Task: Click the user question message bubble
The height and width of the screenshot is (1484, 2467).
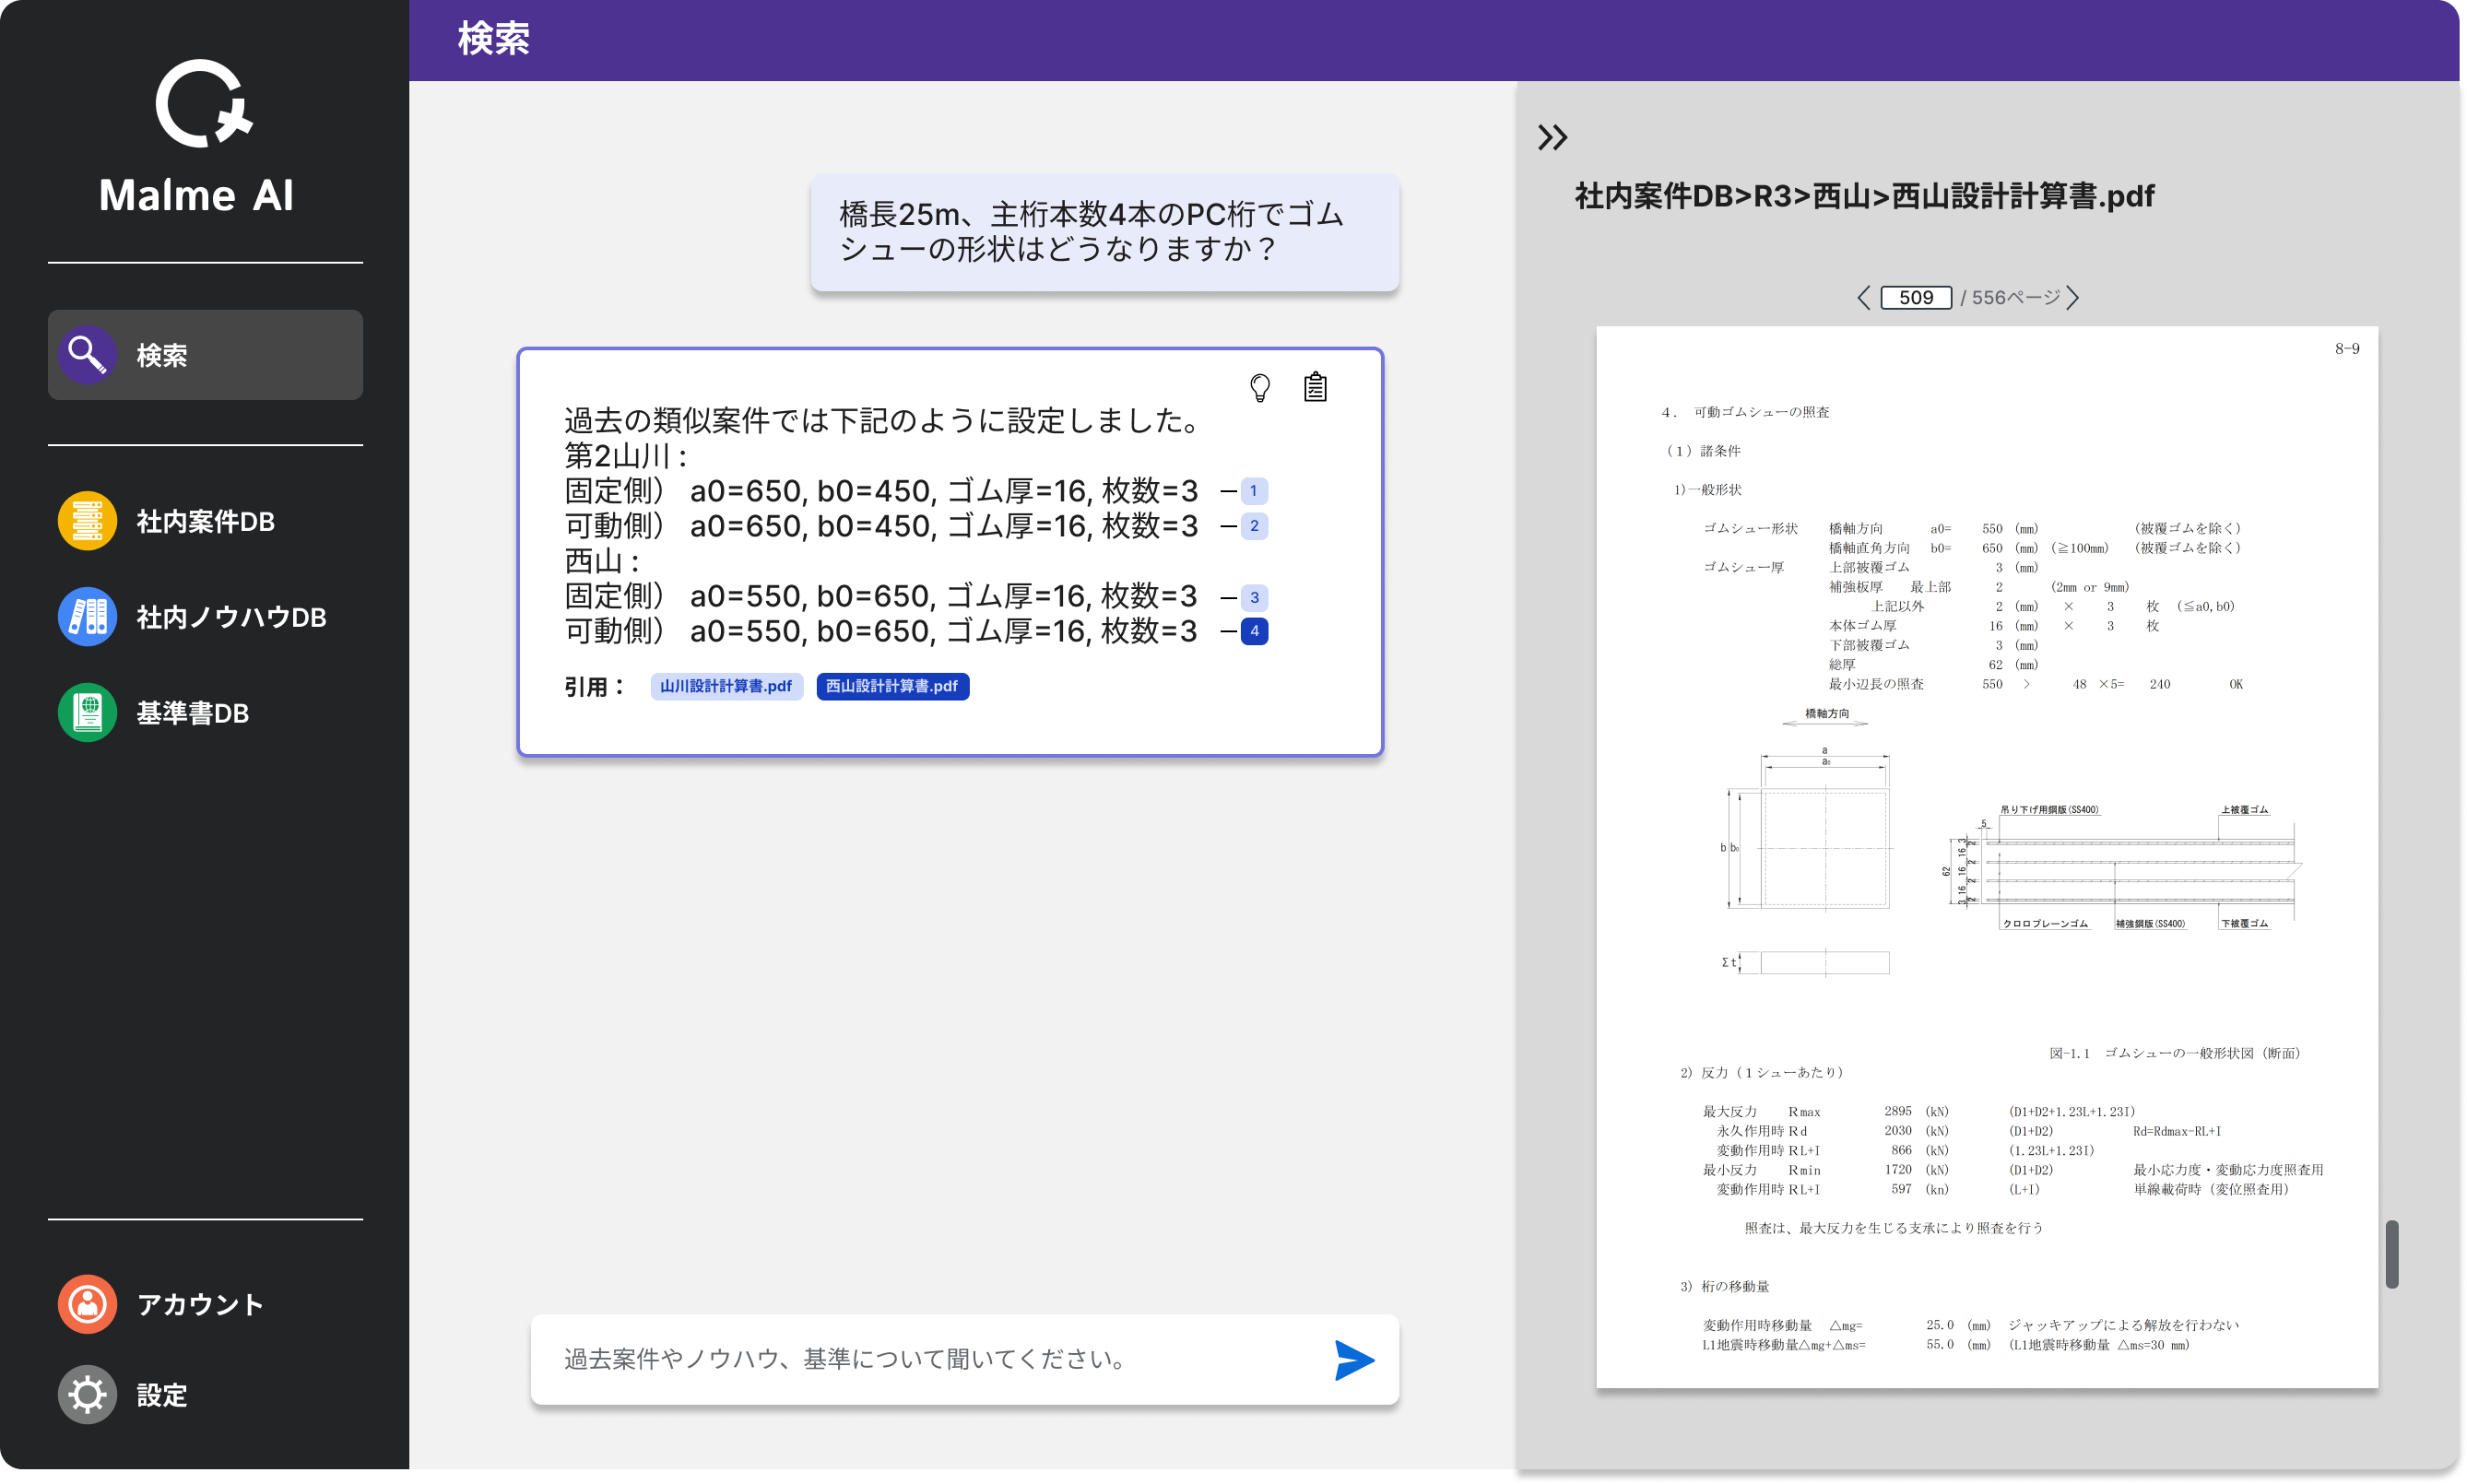Action: (x=1104, y=232)
